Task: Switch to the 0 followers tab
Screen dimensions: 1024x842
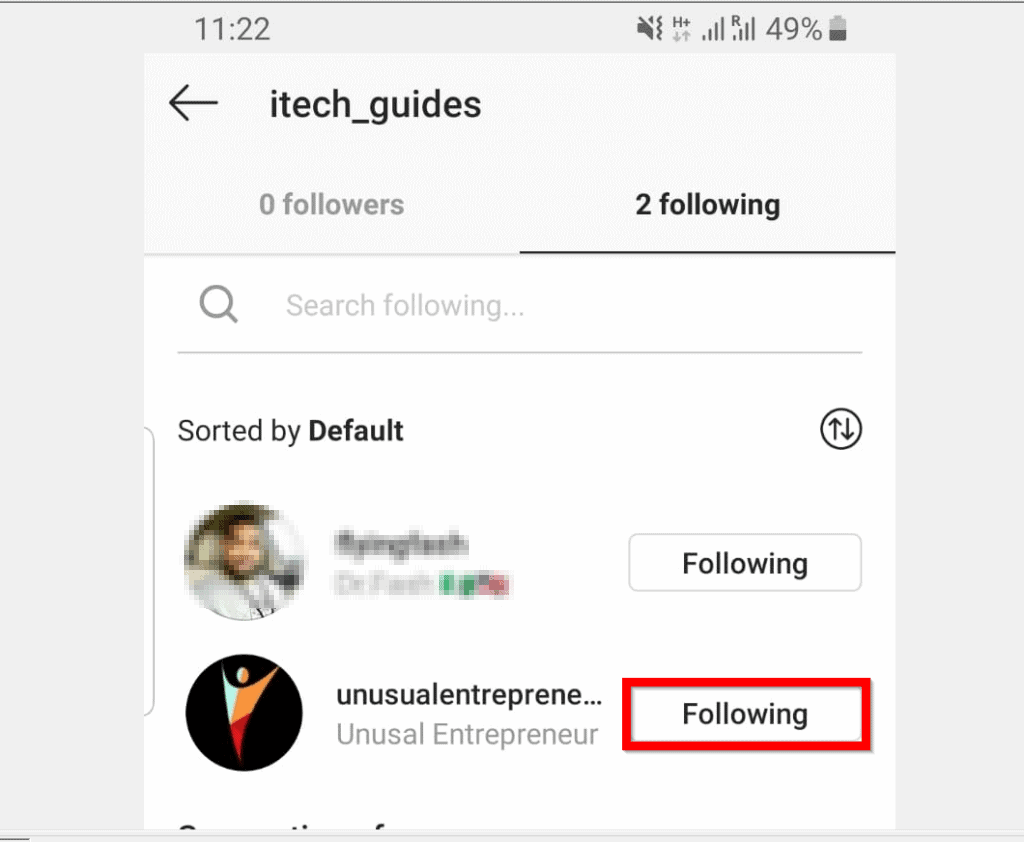Action: point(331,204)
